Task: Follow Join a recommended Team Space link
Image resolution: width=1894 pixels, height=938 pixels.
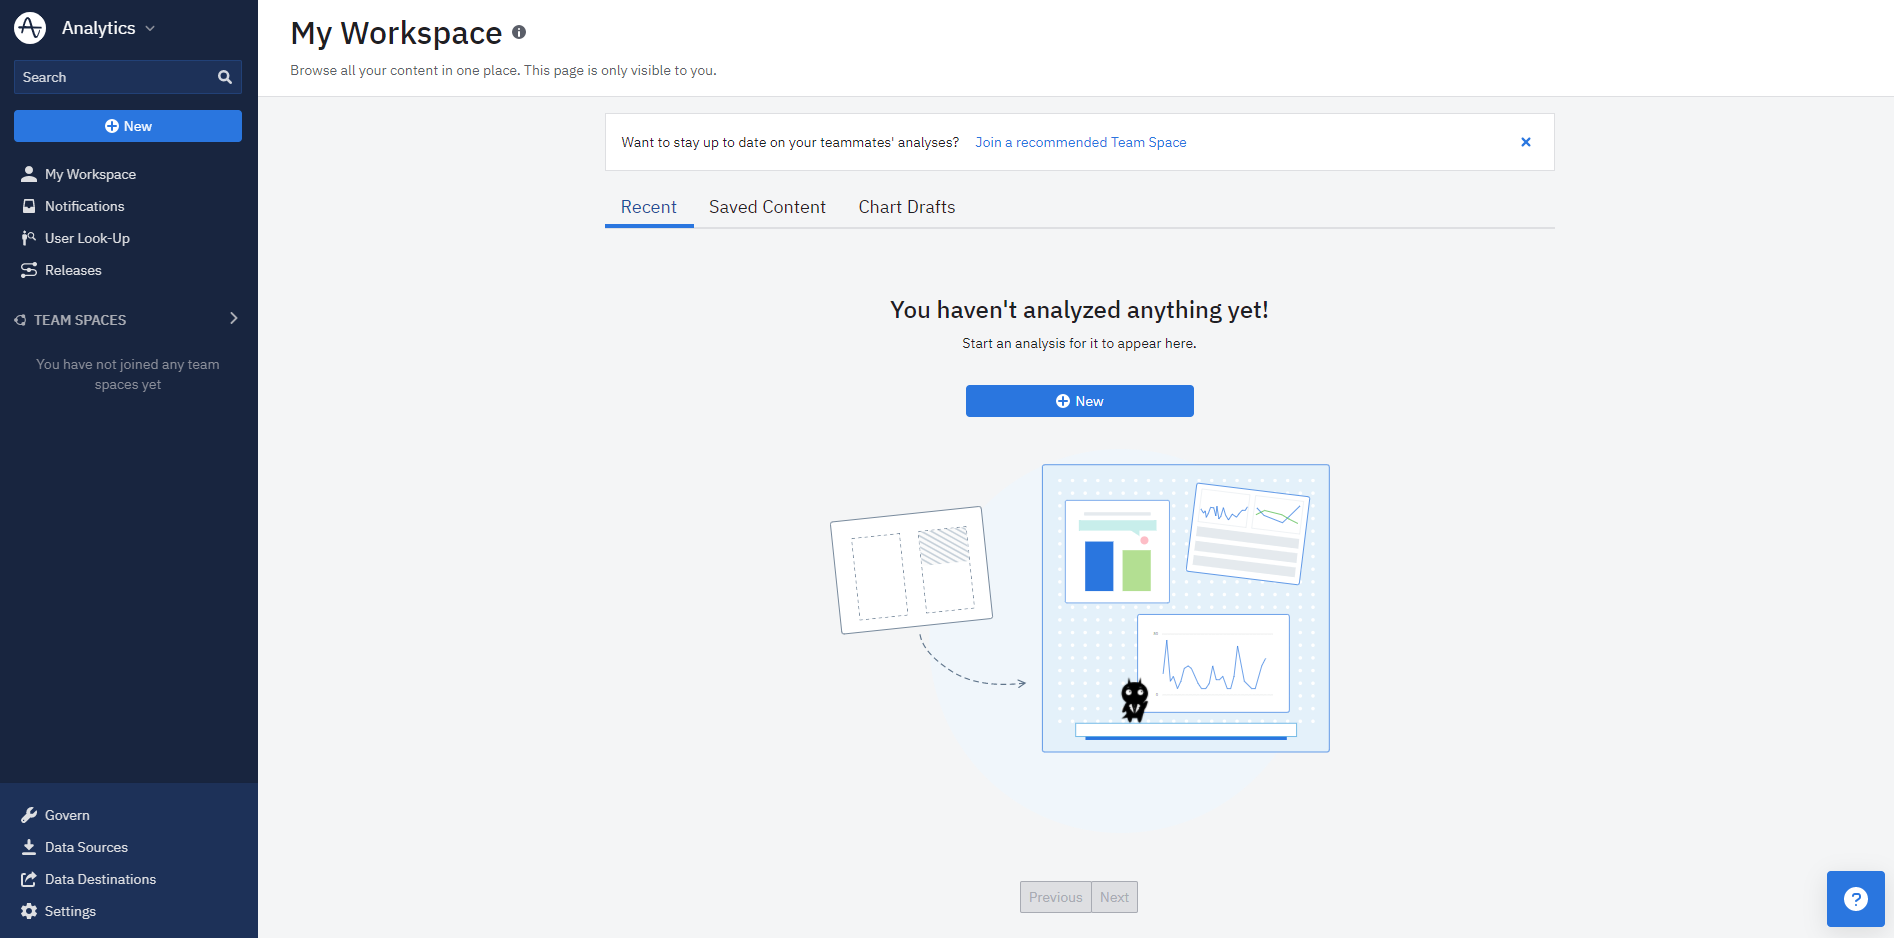Action: 1081,142
